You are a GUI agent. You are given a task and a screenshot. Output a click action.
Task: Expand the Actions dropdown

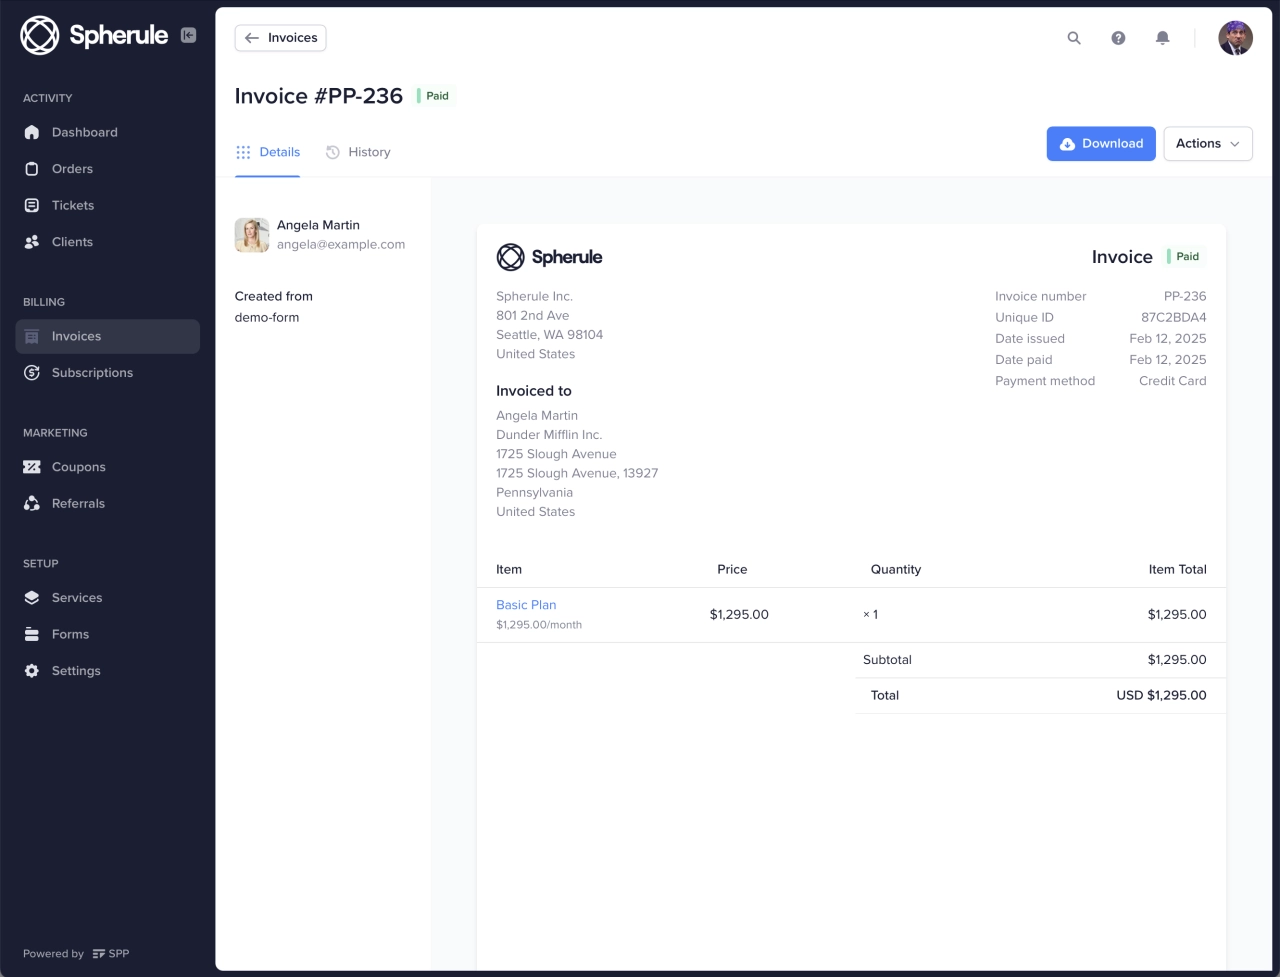pos(1208,144)
